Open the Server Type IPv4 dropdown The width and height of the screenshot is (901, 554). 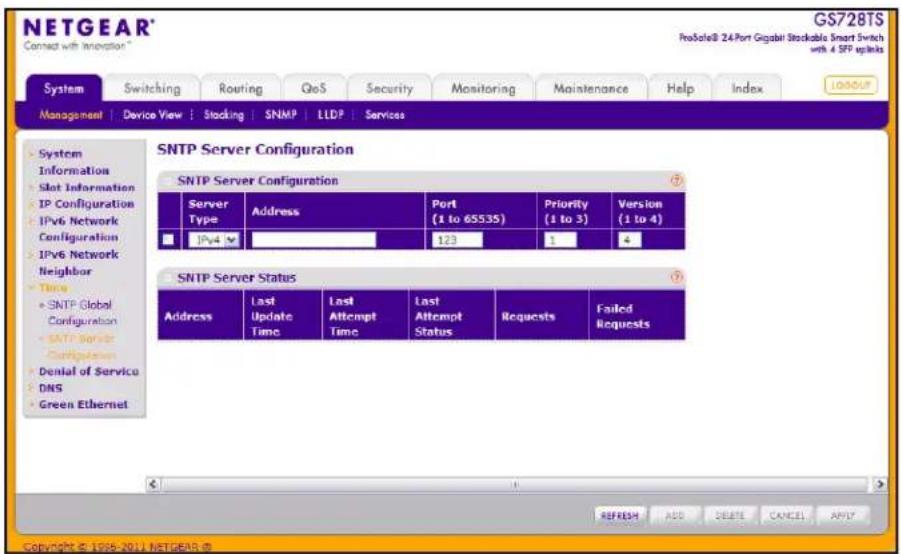[214, 240]
